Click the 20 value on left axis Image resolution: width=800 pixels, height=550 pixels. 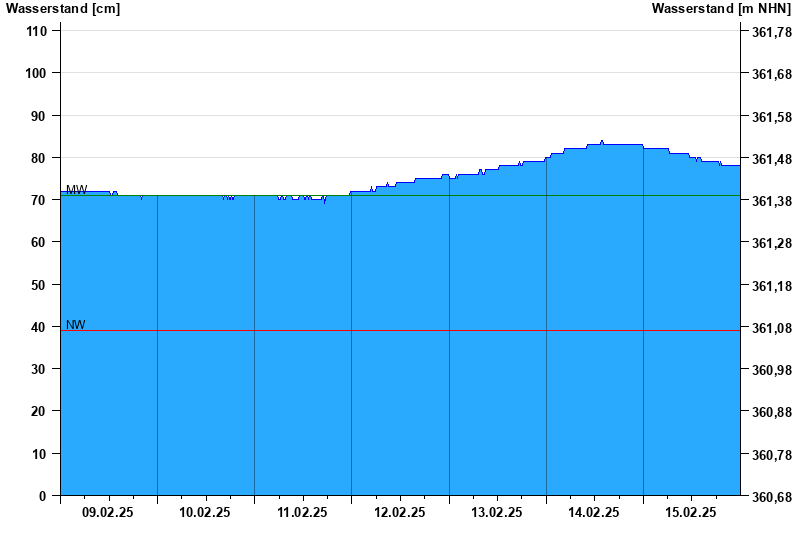[x=39, y=411]
